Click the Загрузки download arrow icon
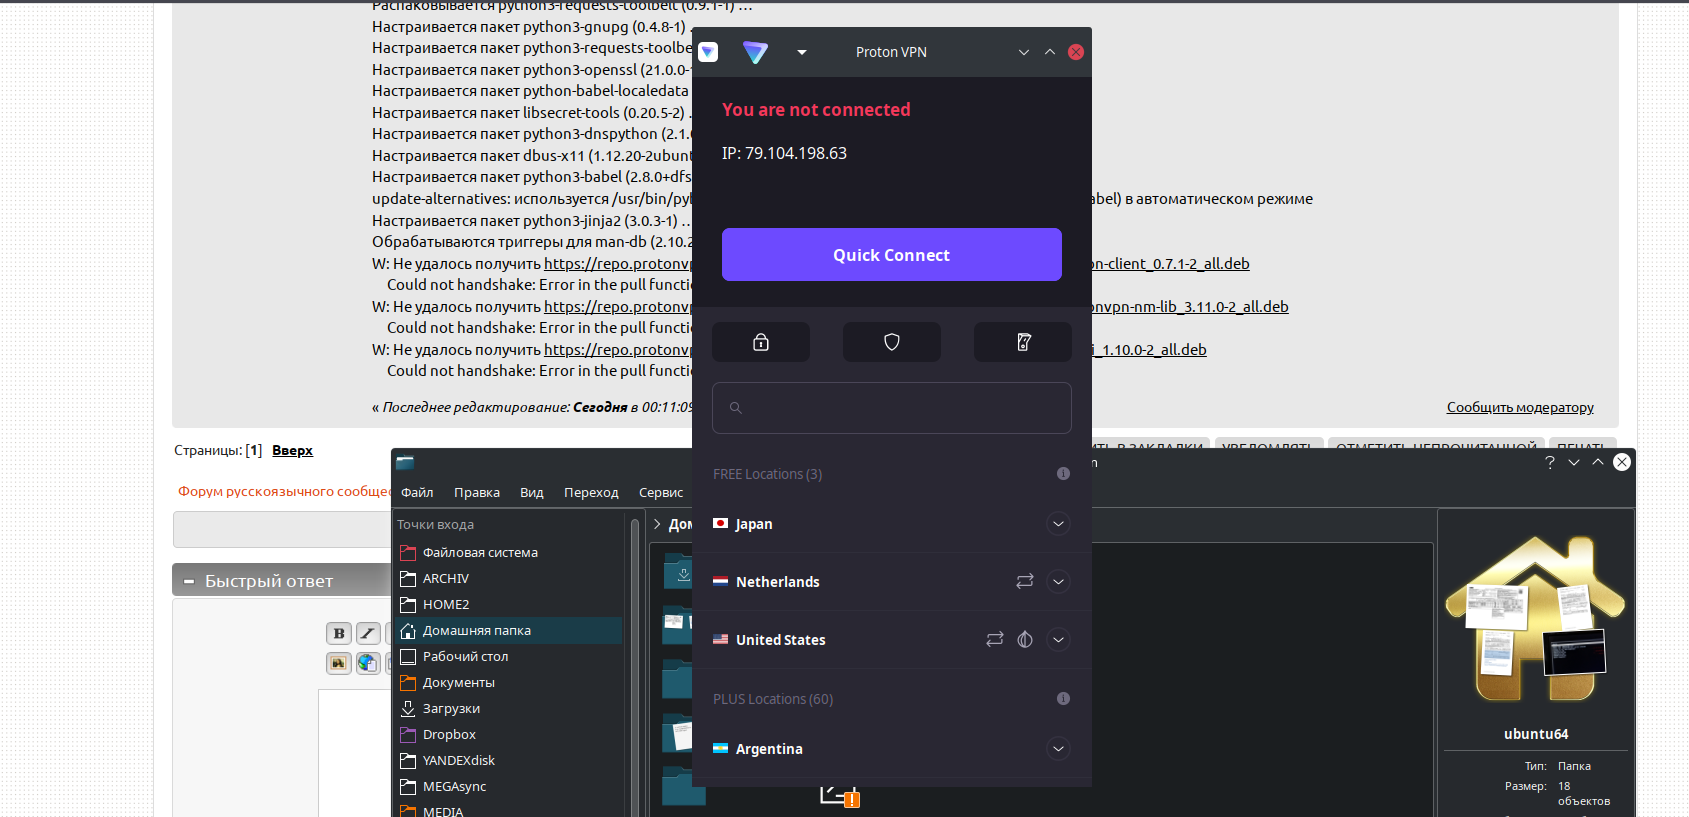The width and height of the screenshot is (1689, 817). pyautogui.click(x=408, y=708)
